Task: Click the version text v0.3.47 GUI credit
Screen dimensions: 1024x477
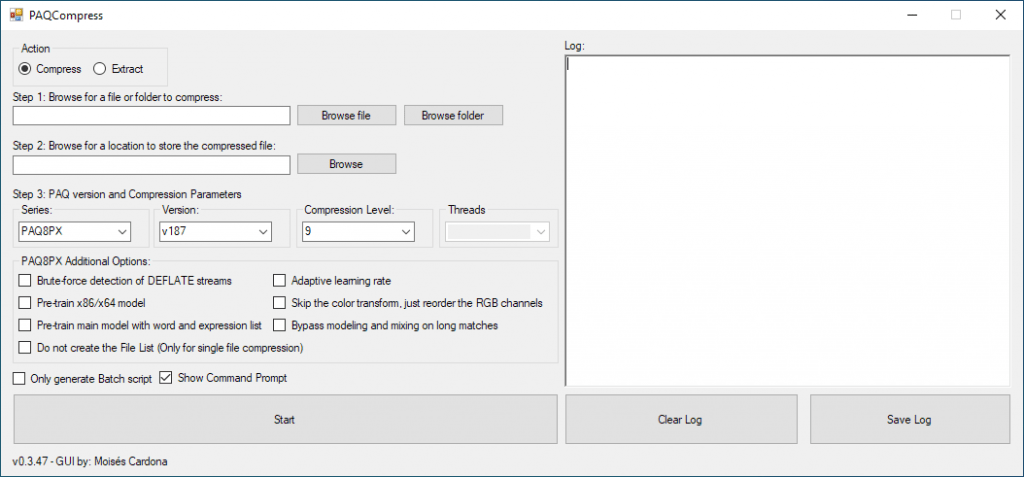Action: coord(90,461)
